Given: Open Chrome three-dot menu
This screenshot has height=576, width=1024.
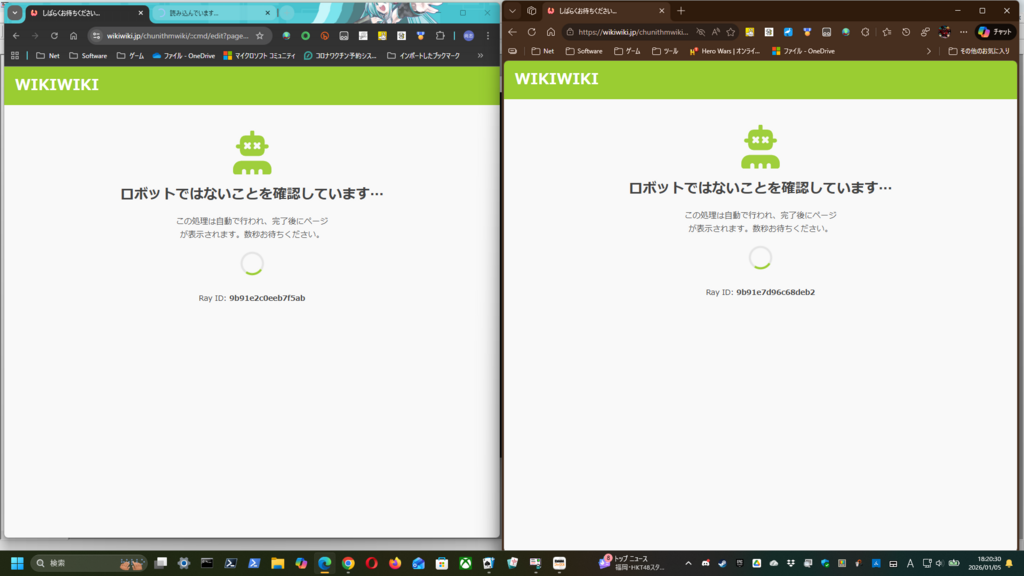Looking at the screenshot, I should pyautogui.click(x=487, y=36).
